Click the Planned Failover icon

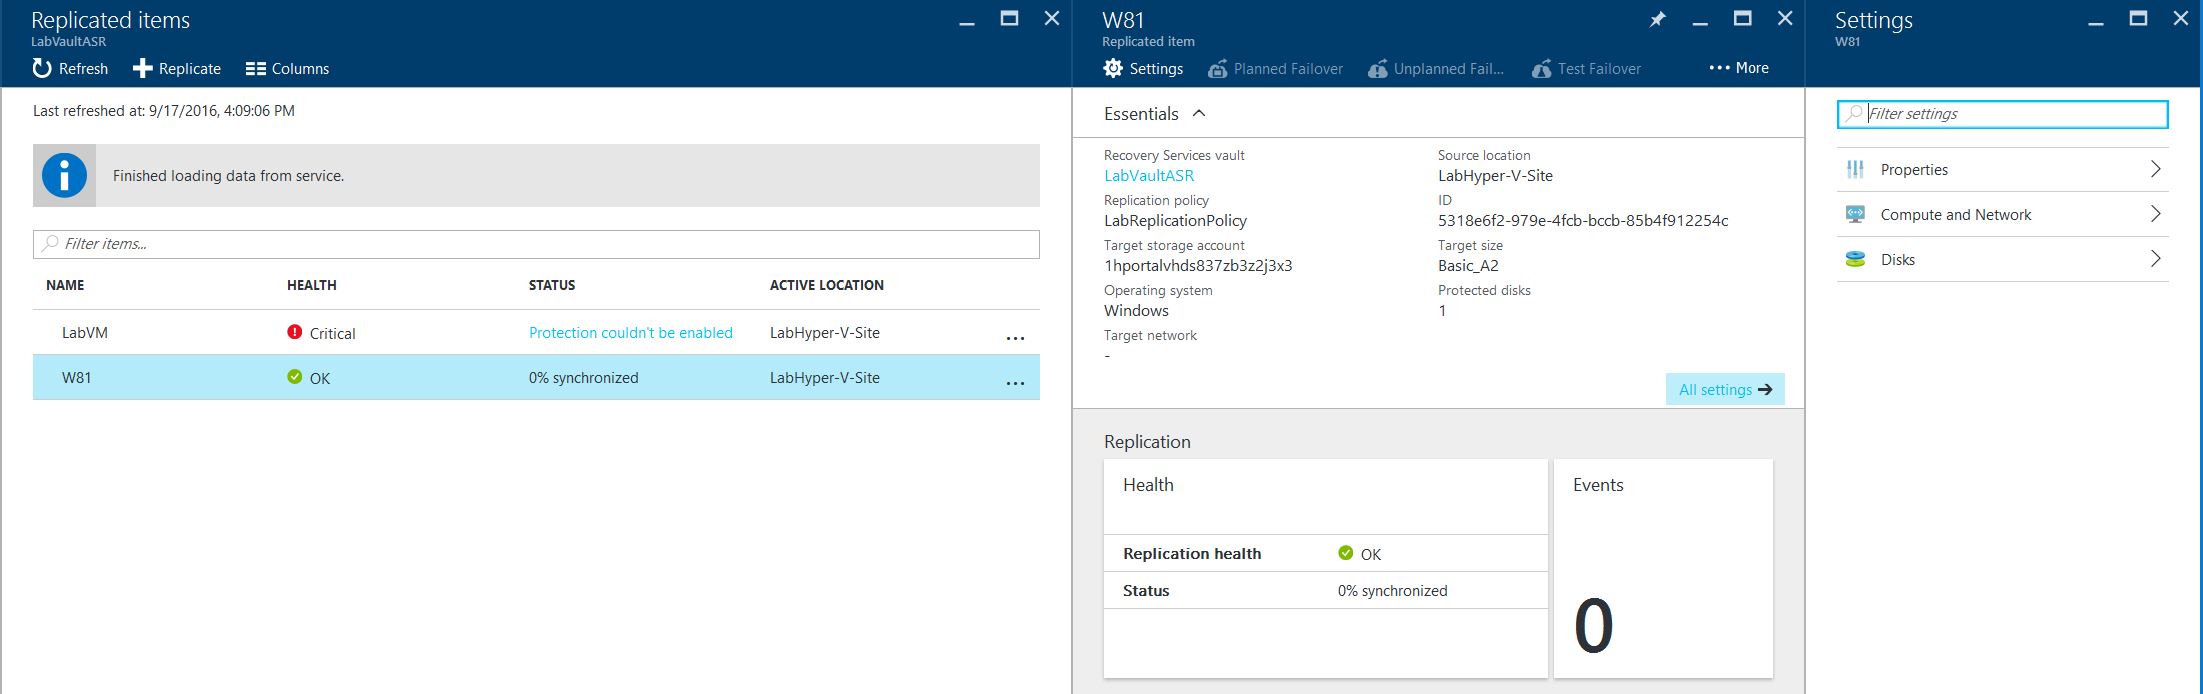tap(1218, 68)
